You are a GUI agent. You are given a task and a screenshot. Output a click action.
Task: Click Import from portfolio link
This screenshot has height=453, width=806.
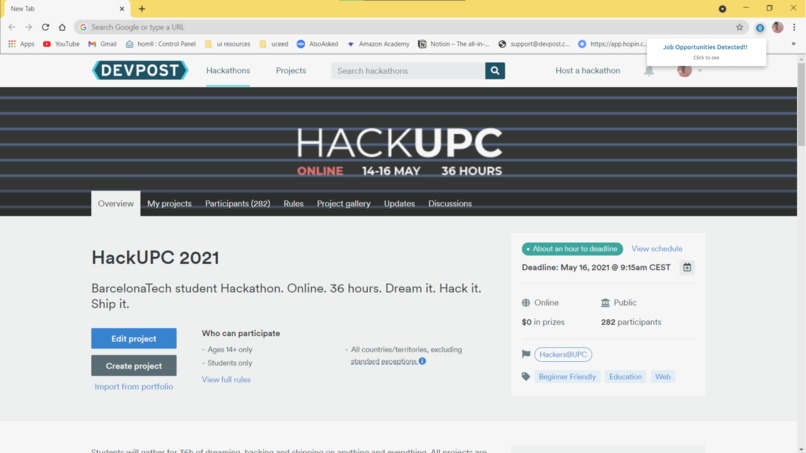click(x=134, y=387)
